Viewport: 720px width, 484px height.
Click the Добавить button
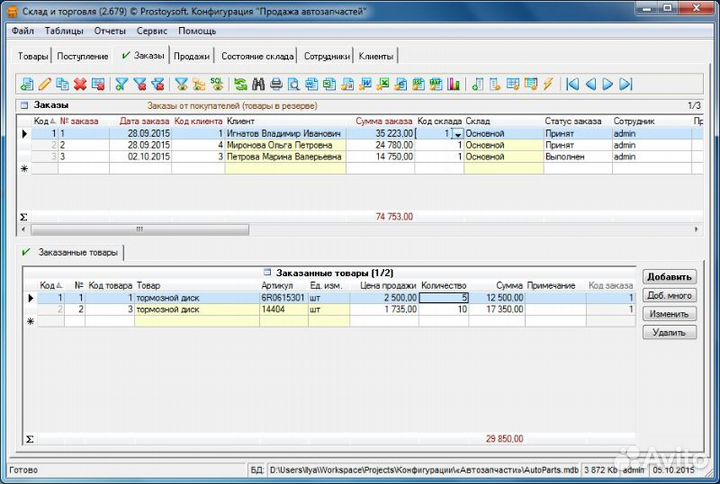pyautogui.click(x=669, y=277)
